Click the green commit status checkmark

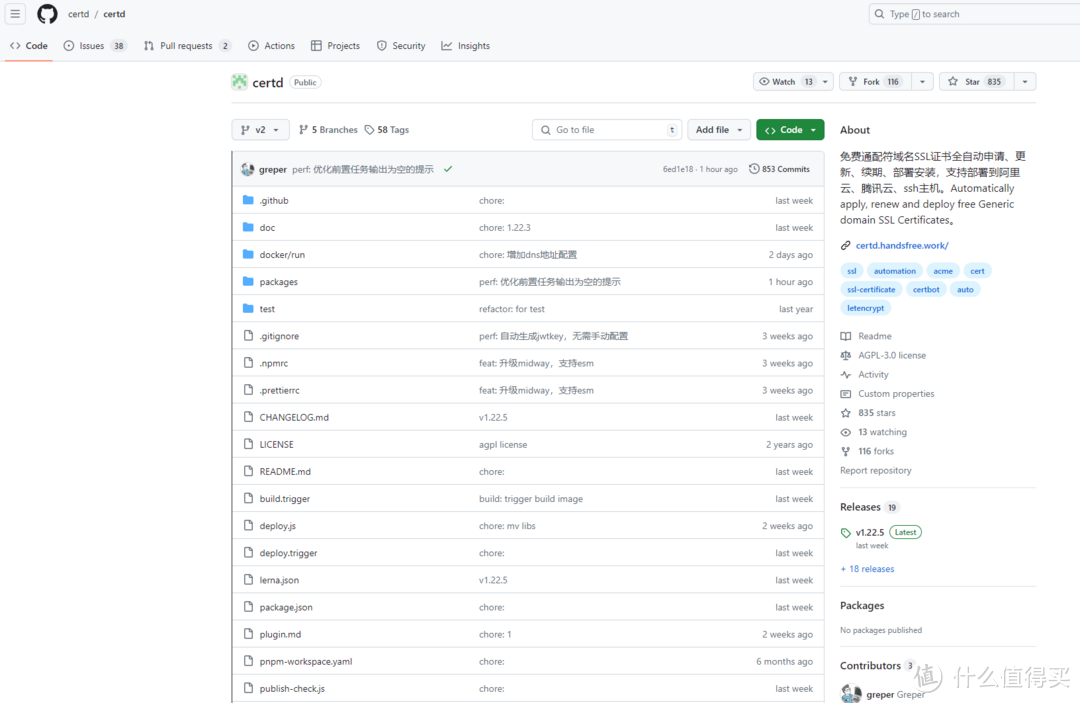pyautogui.click(x=448, y=169)
